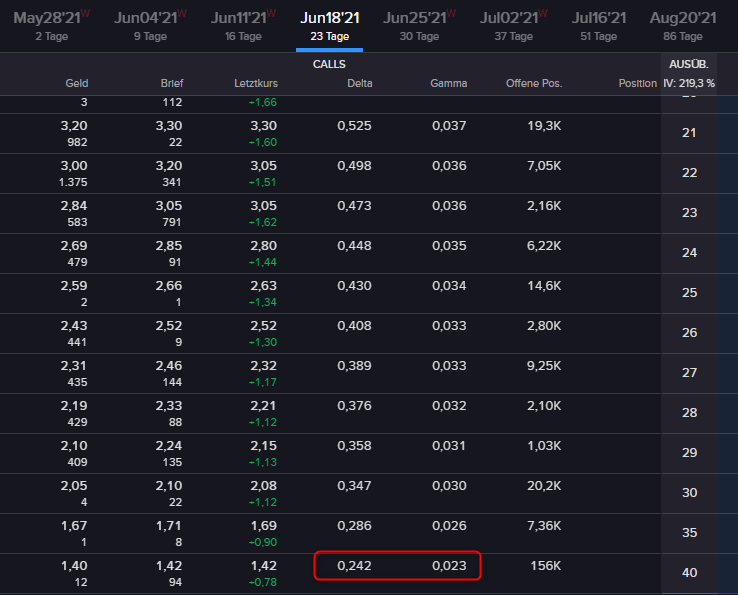
Task: Click the AUSÜB. strike column header
Action: coord(689,64)
